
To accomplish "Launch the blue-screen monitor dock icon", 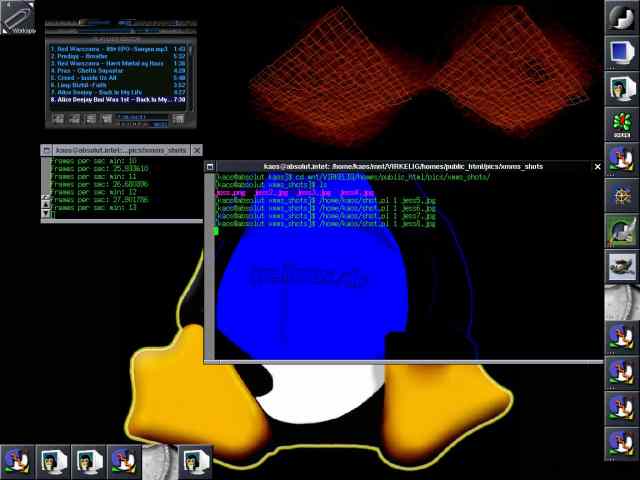I will coord(622,53).
